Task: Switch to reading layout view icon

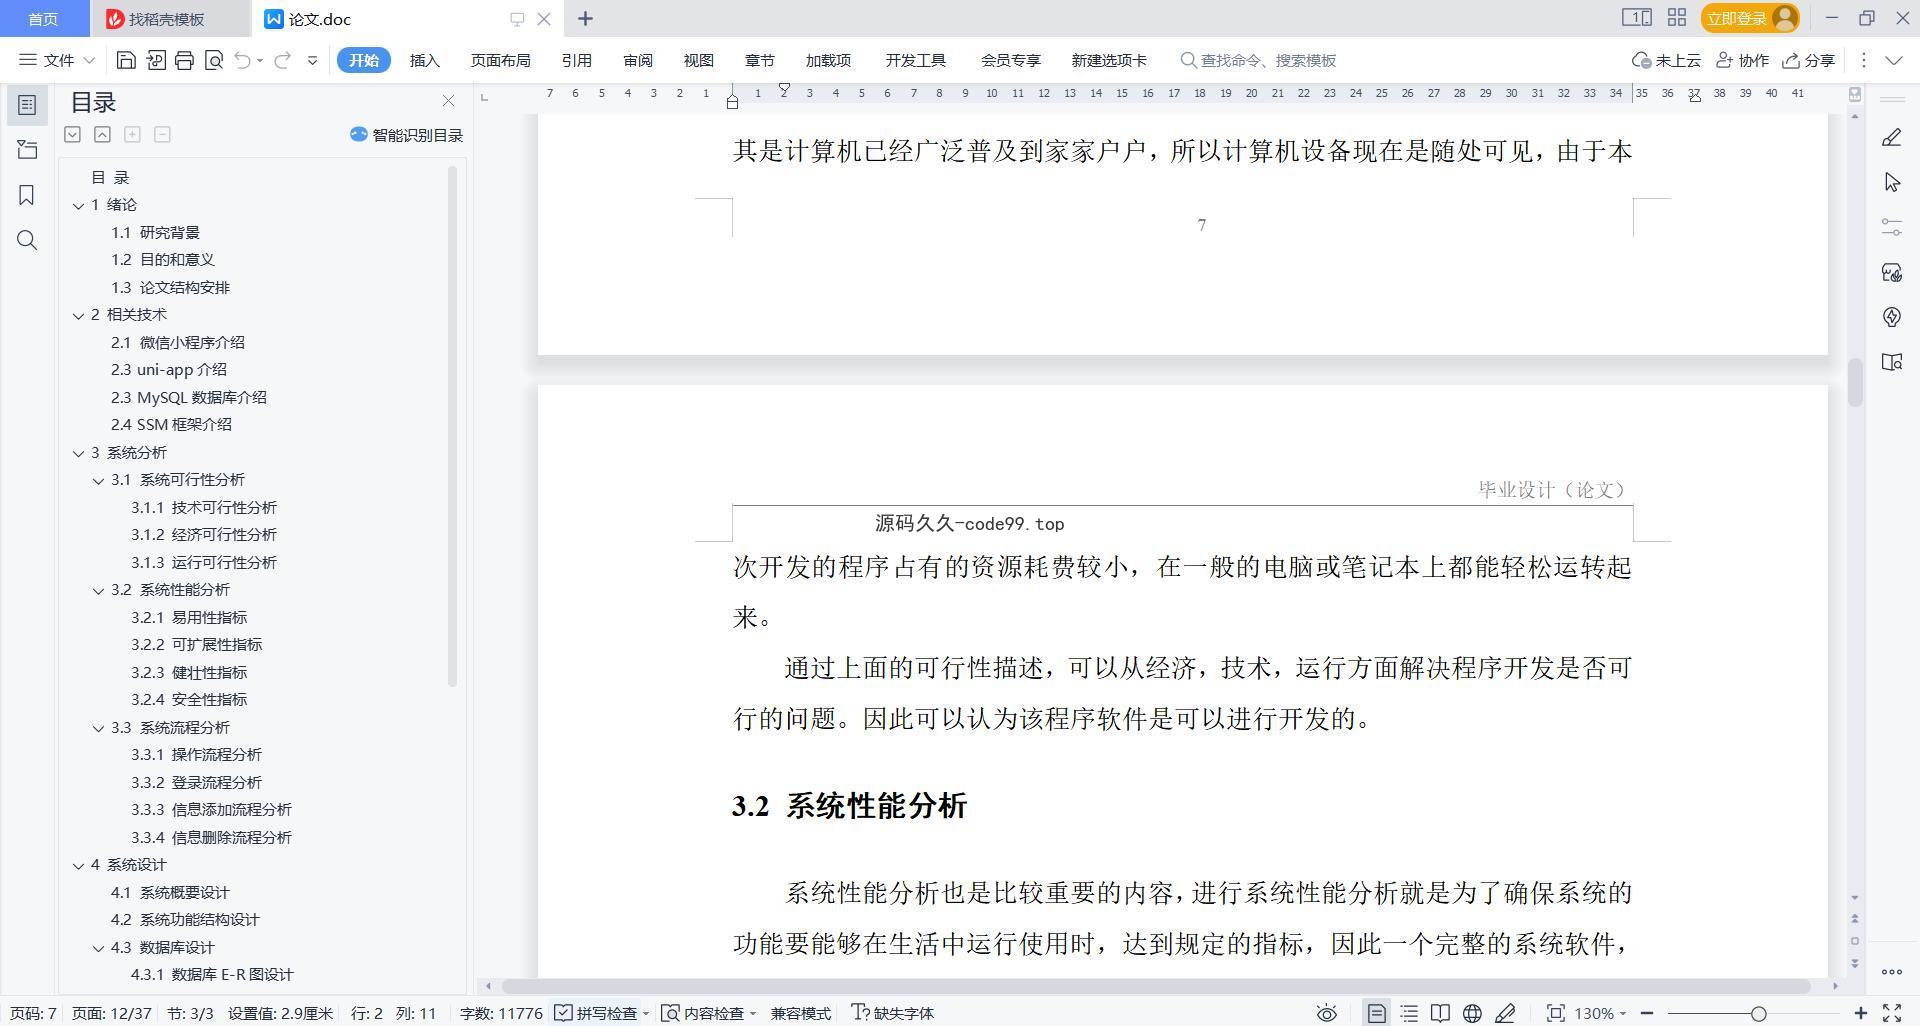Action: click(1440, 1013)
